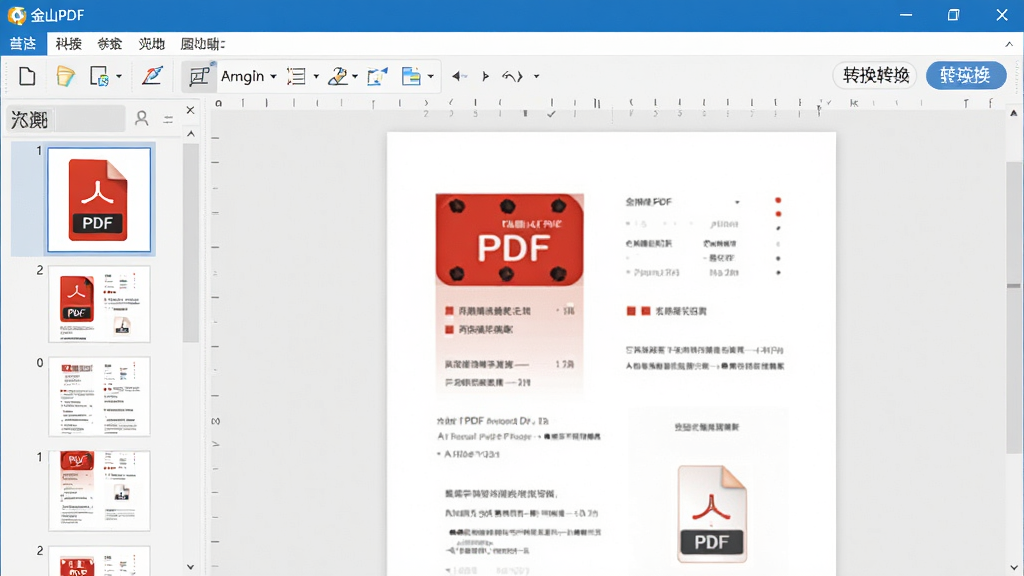Image resolution: width=1024 pixels, height=576 pixels.
Task: Click the line spacing list icon
Action: point(296,76)
